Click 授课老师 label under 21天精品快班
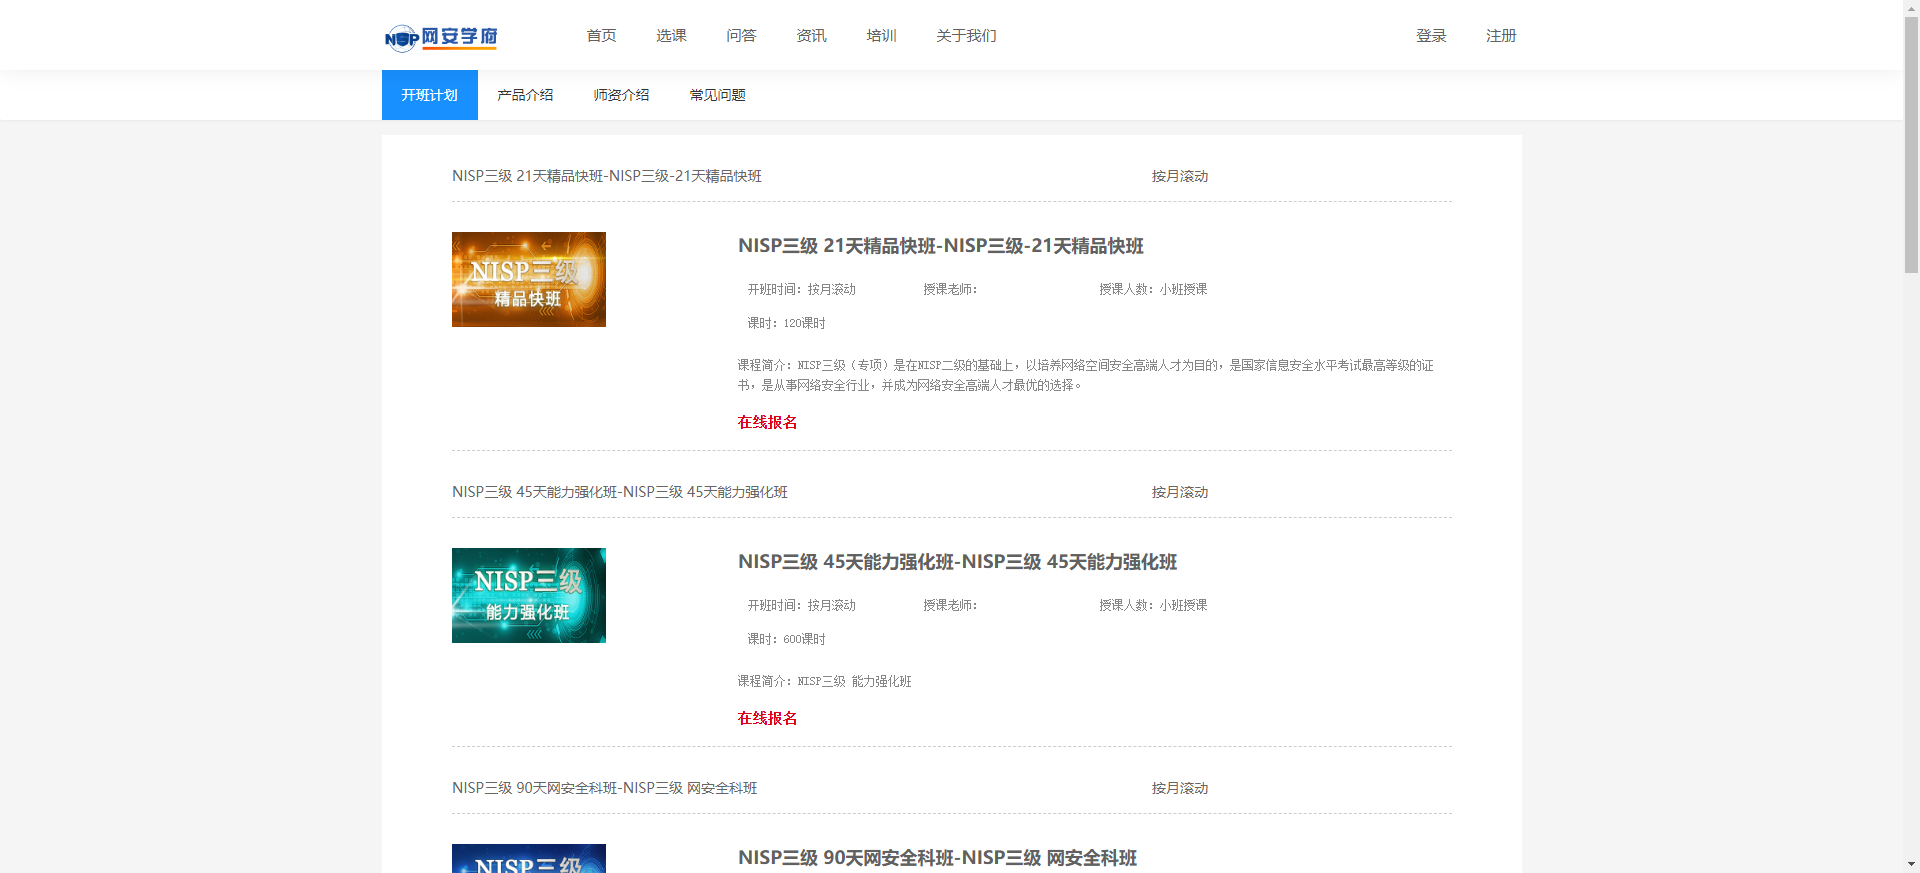1920x873 pixels. 950,289
